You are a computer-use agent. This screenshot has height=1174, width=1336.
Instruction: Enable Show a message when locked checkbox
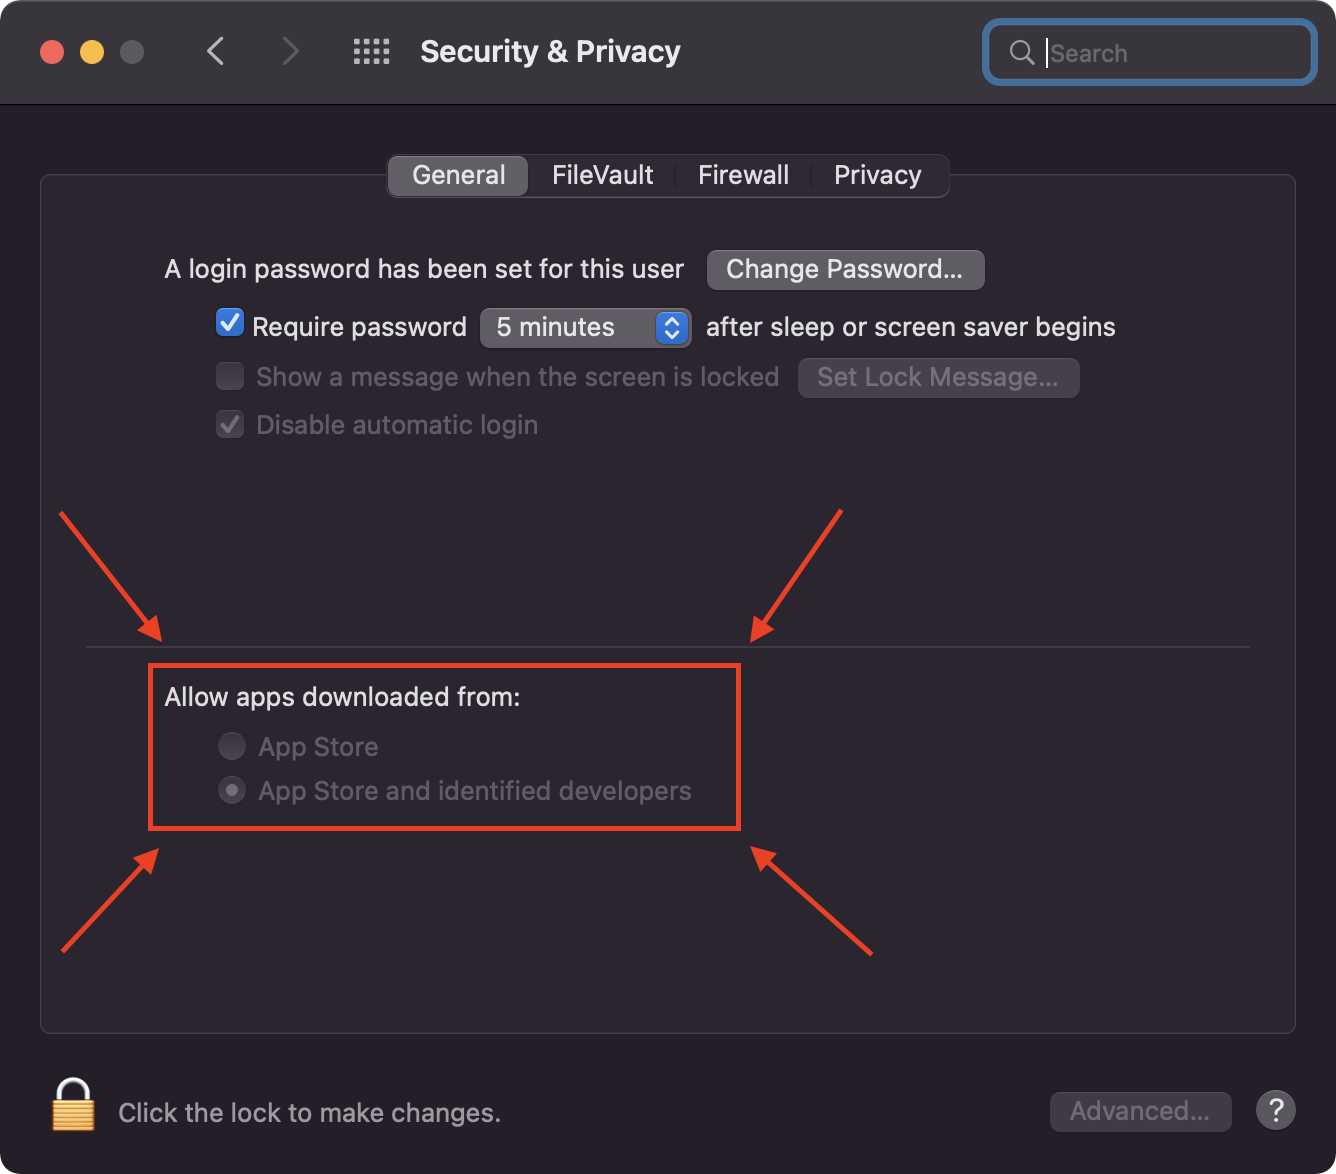230,376
